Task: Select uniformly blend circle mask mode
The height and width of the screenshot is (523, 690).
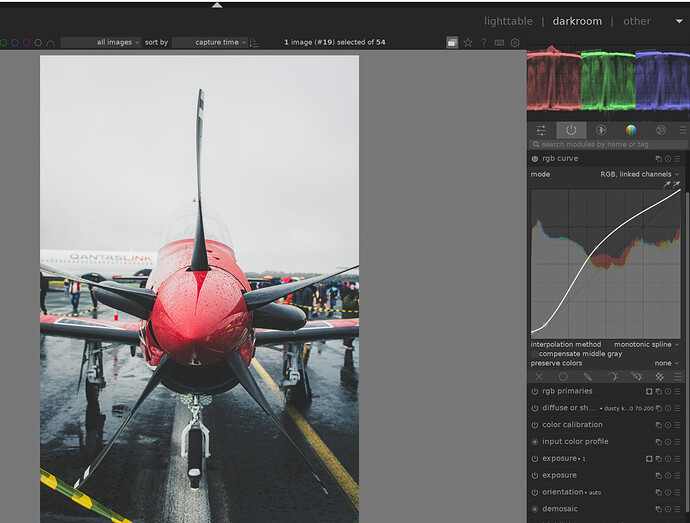Action: 563,377
